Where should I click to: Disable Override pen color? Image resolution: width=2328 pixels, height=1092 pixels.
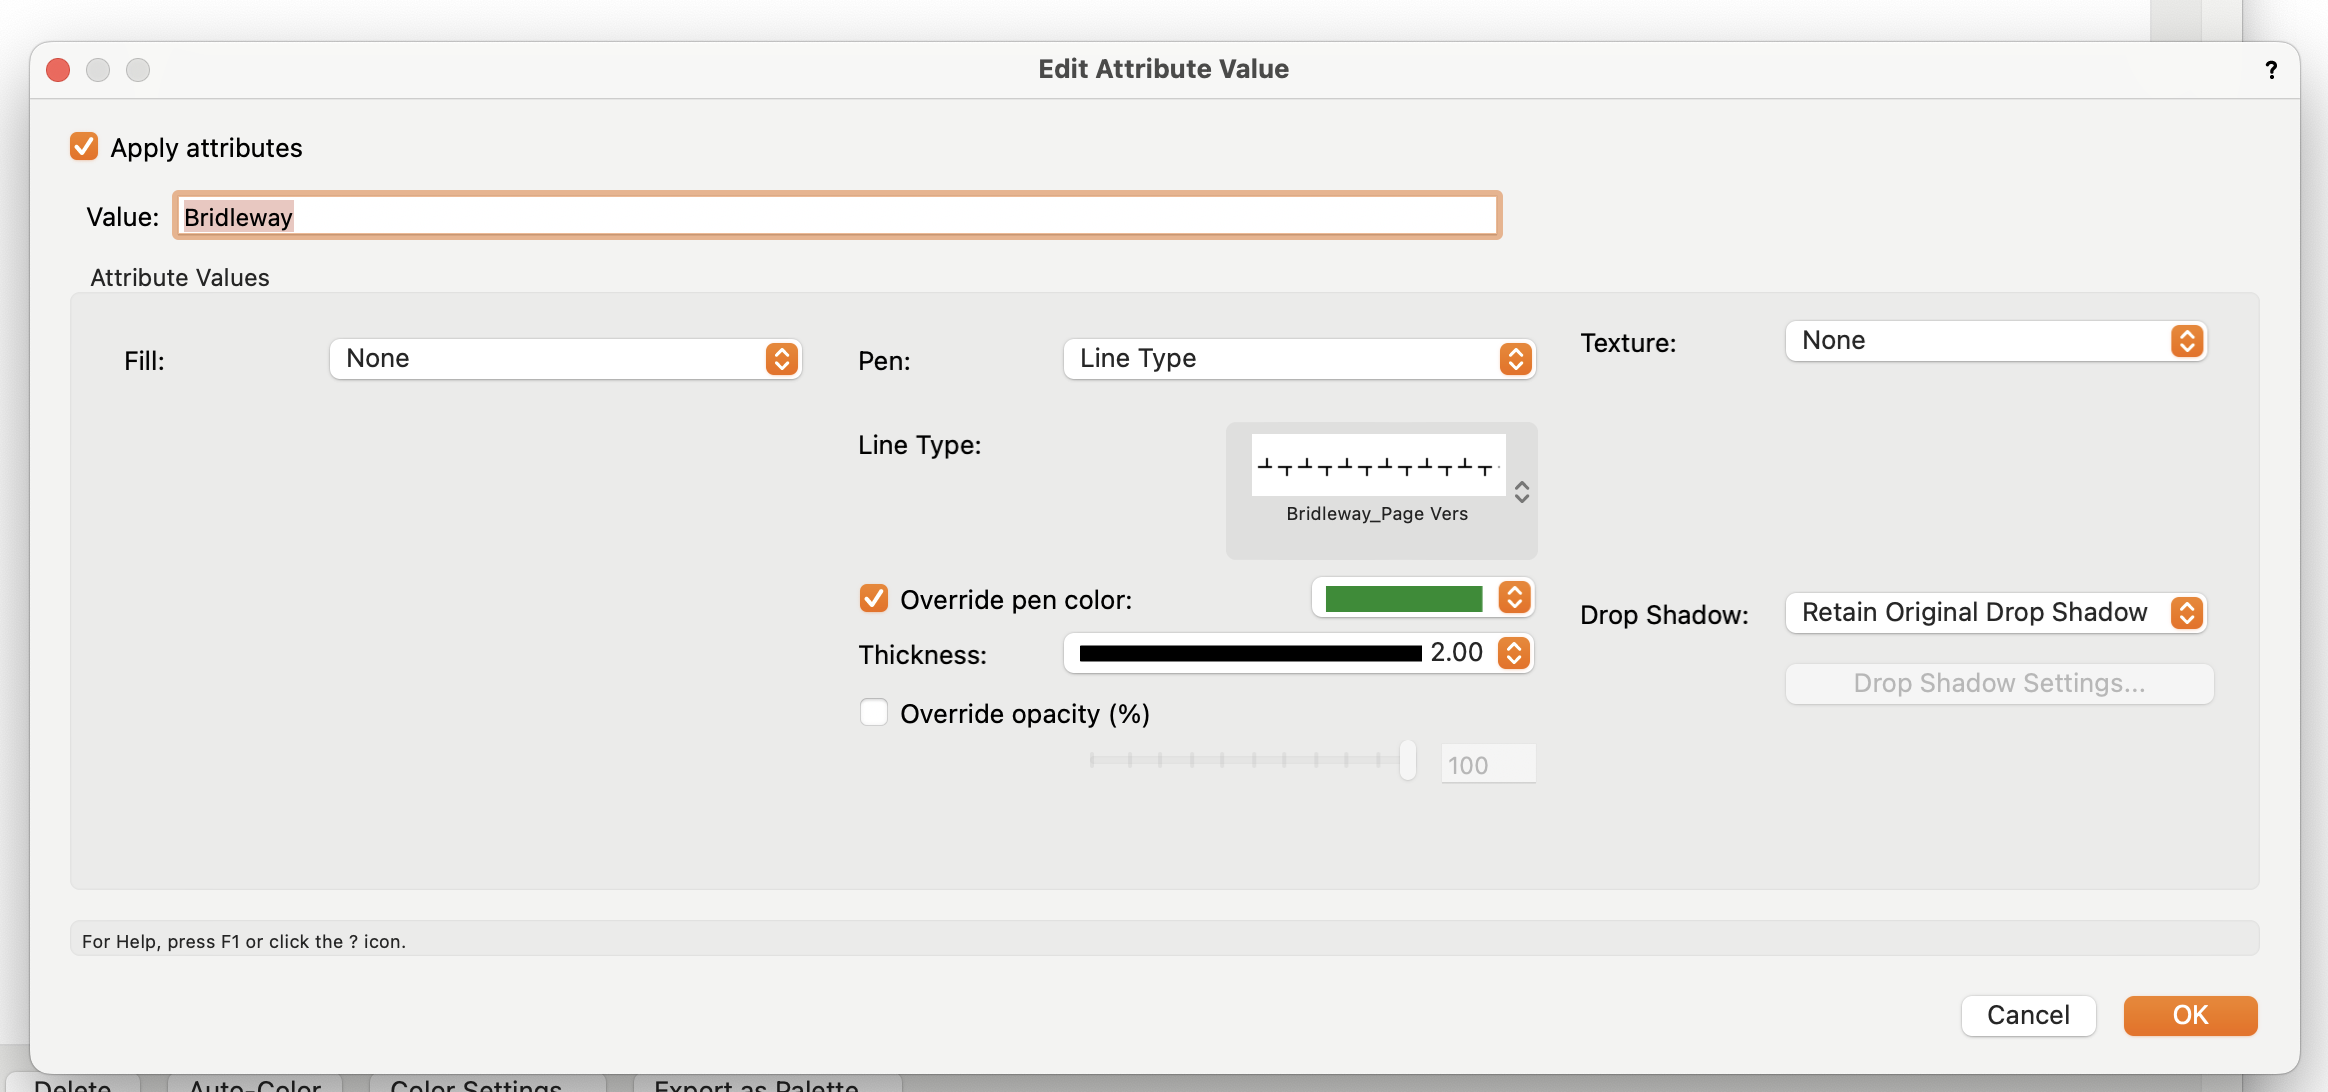click(x=874, y=598)
